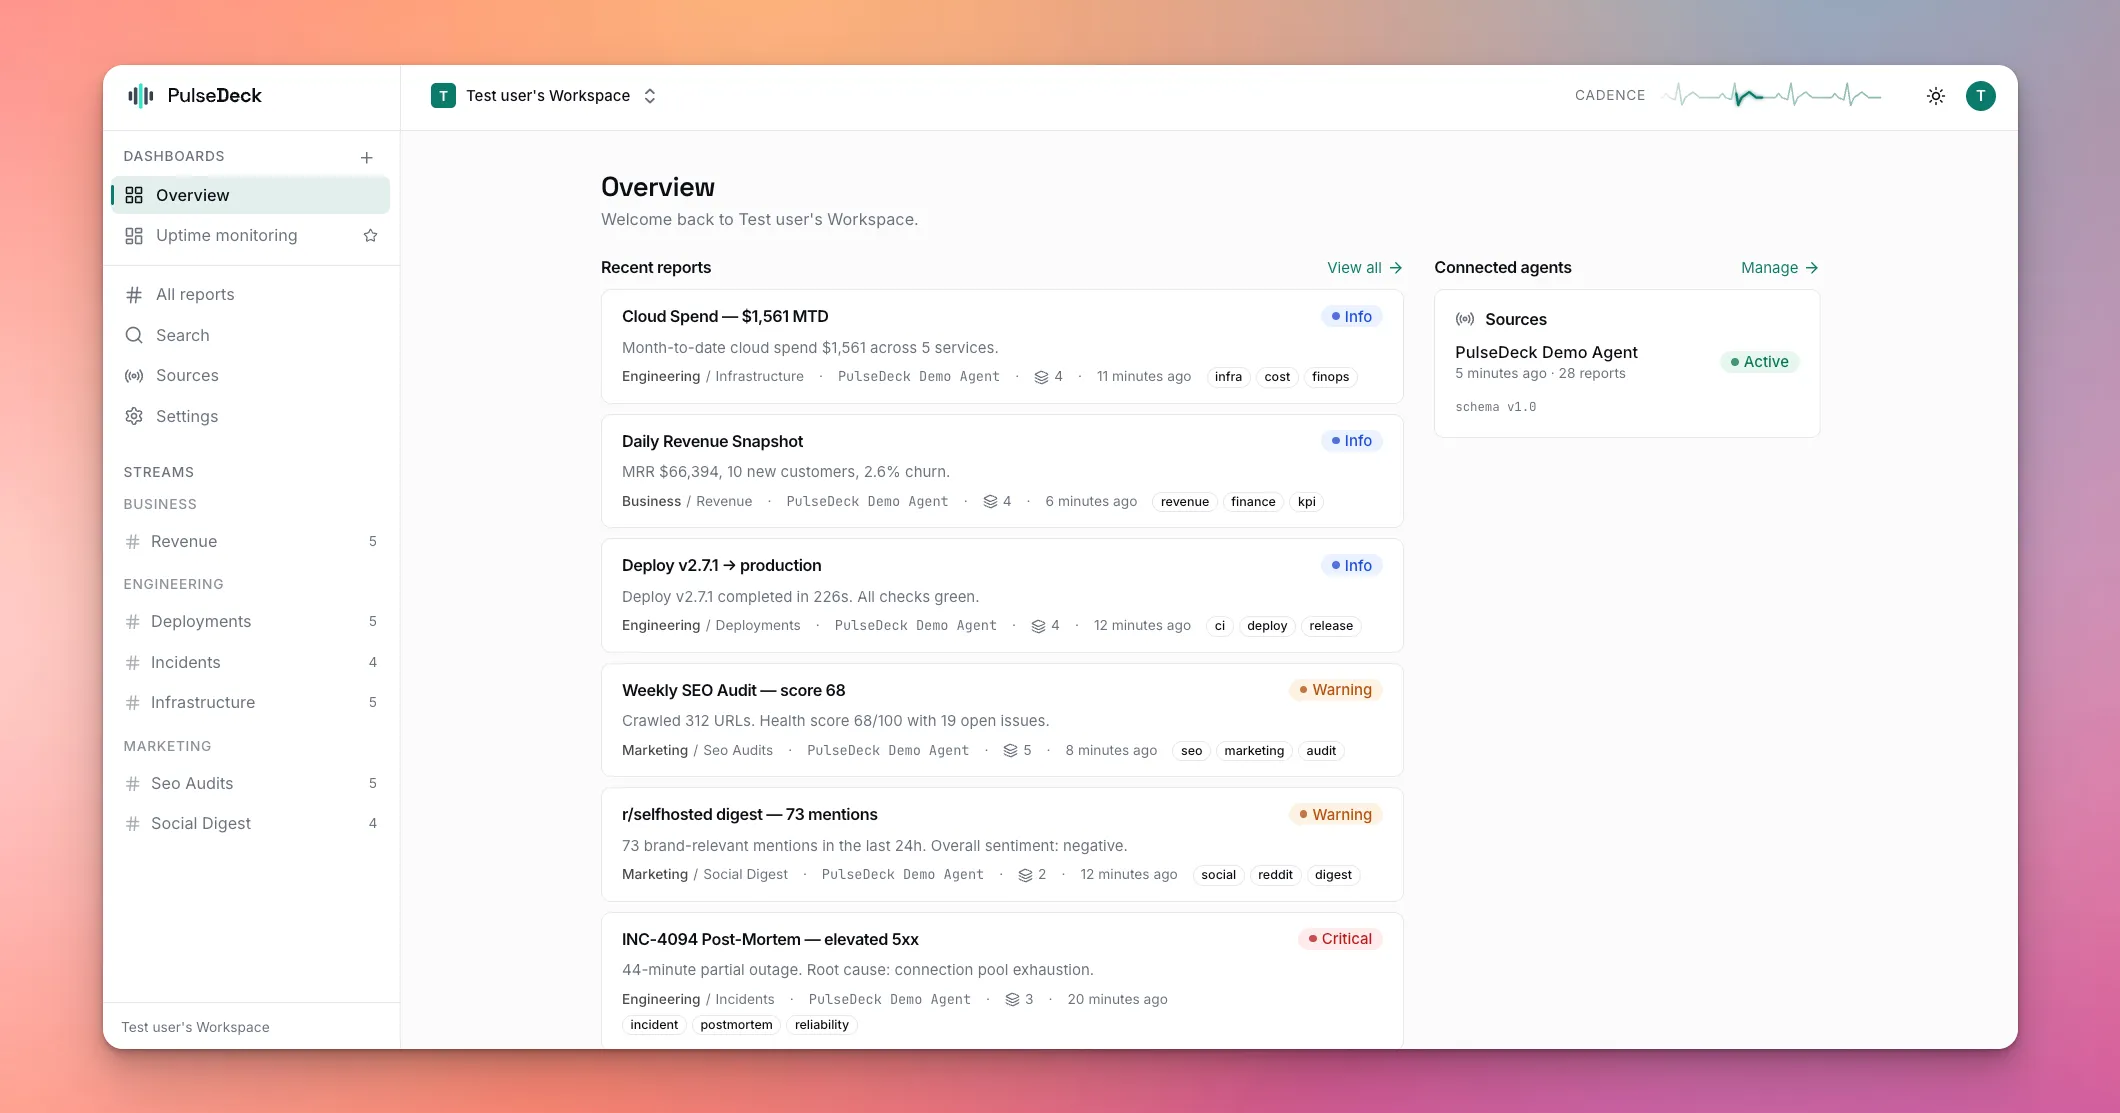Toggle light/dark theme sun icon

[1936, 96]
